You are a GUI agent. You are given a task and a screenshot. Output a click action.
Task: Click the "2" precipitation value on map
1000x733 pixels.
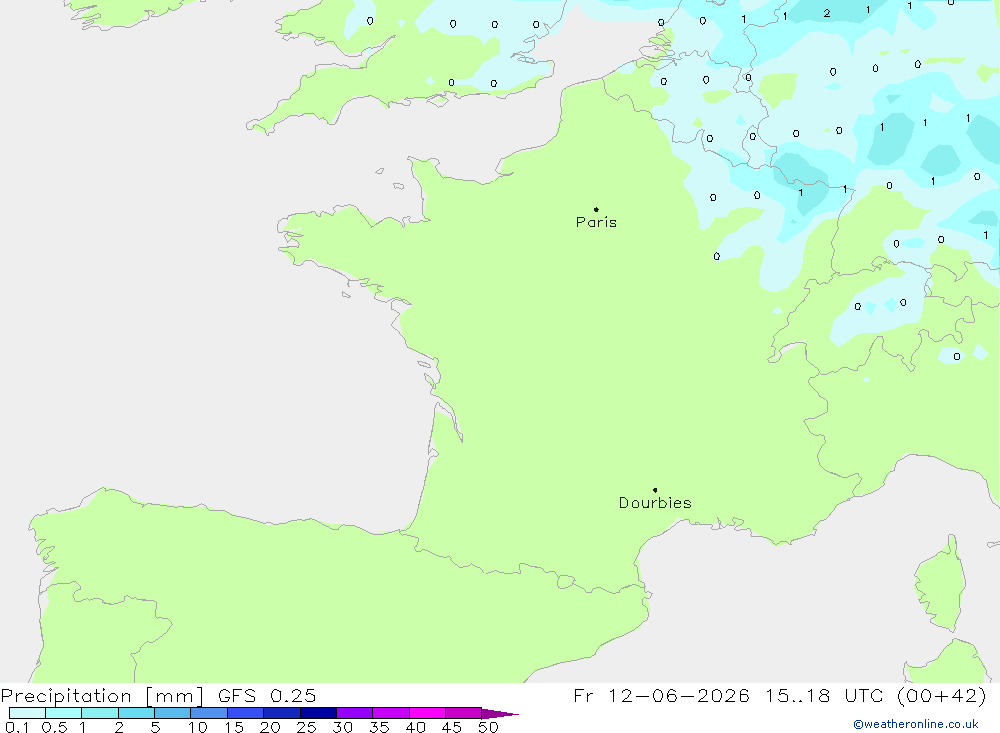pyautogui.click(x=827, y=13)
